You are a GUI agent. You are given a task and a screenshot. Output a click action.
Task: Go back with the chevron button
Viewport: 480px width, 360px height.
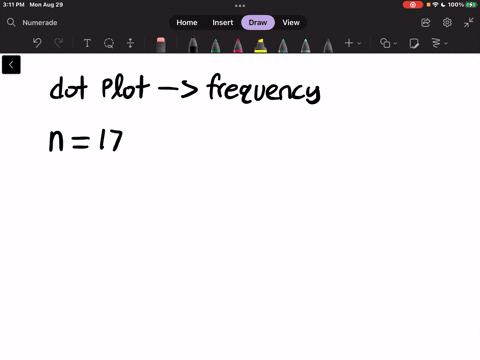(11, 65)
